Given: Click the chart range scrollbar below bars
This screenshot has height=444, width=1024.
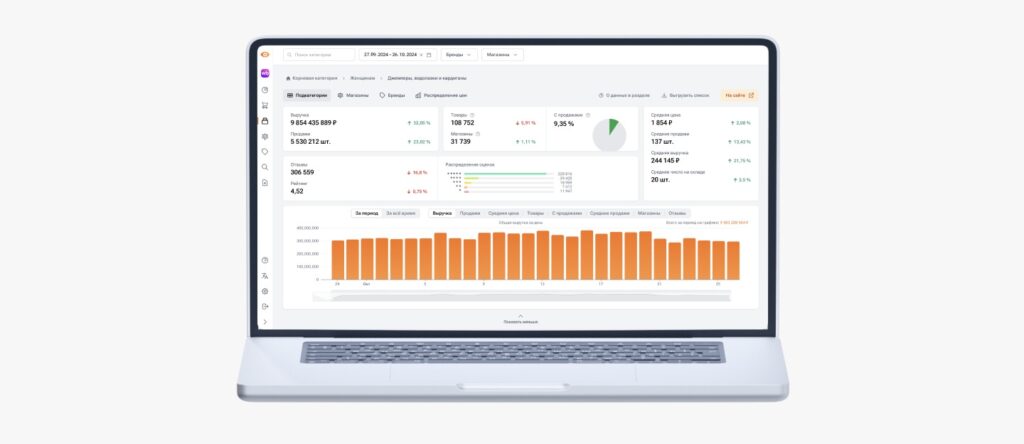Looking at the screenshot, I should (x=520, y=296).
